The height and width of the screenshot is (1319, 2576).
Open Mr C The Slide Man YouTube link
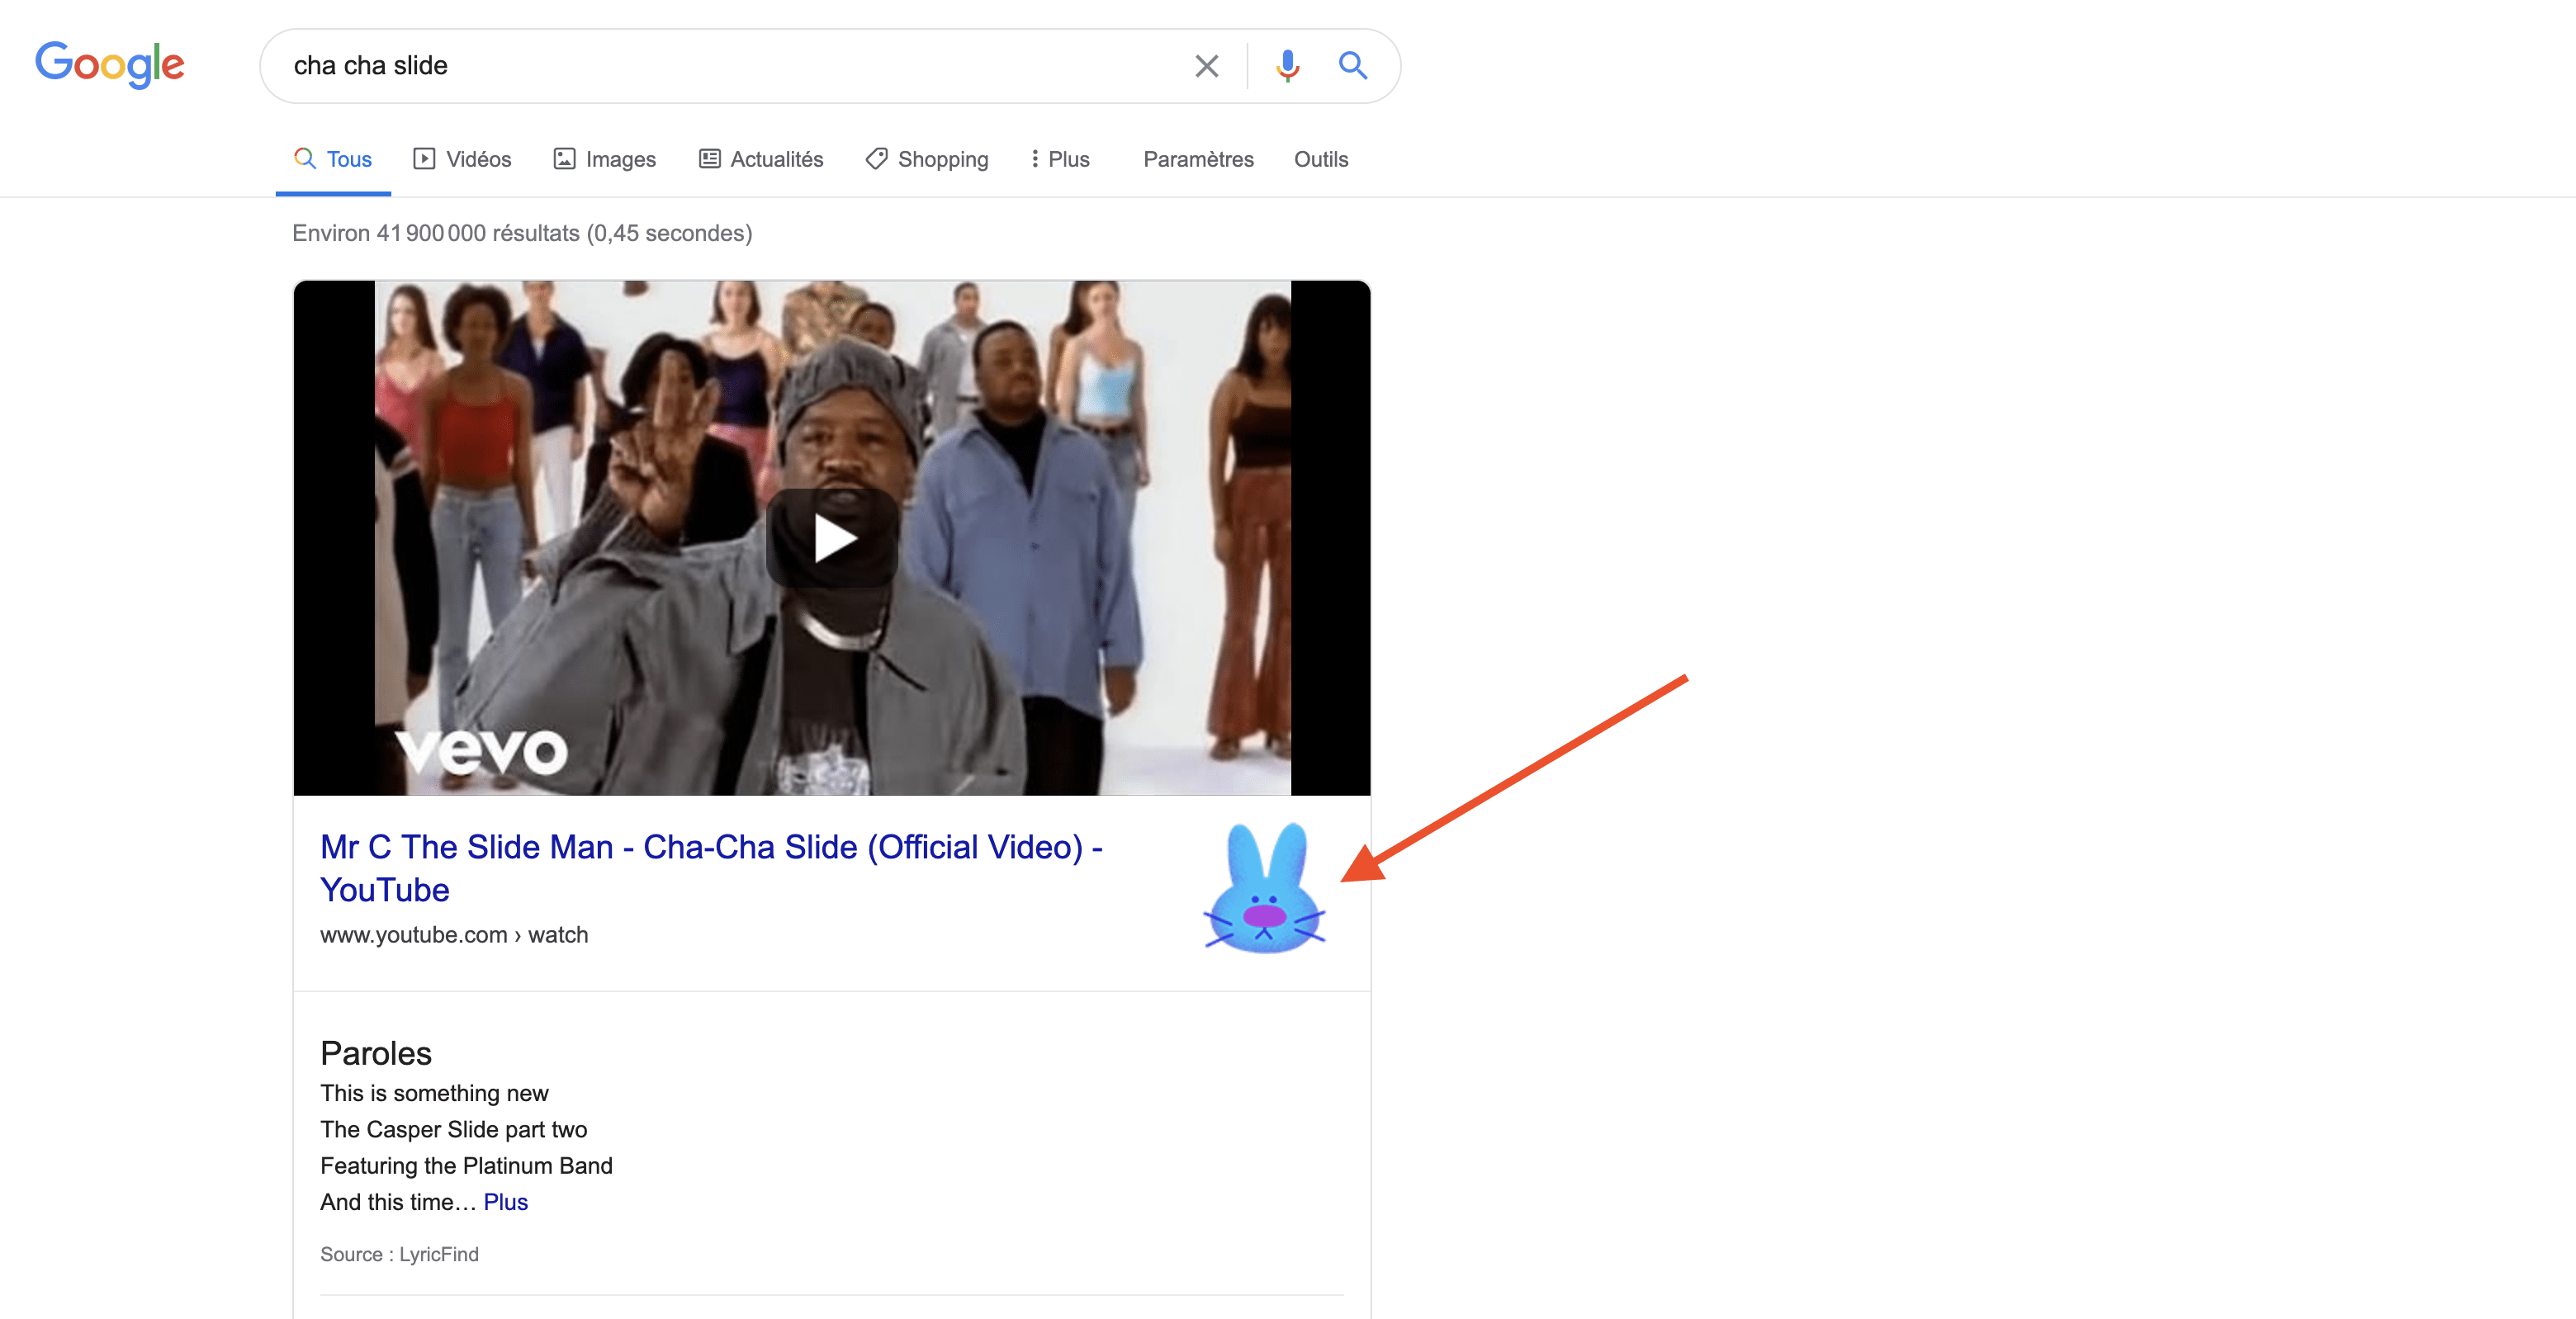point(711,868)
